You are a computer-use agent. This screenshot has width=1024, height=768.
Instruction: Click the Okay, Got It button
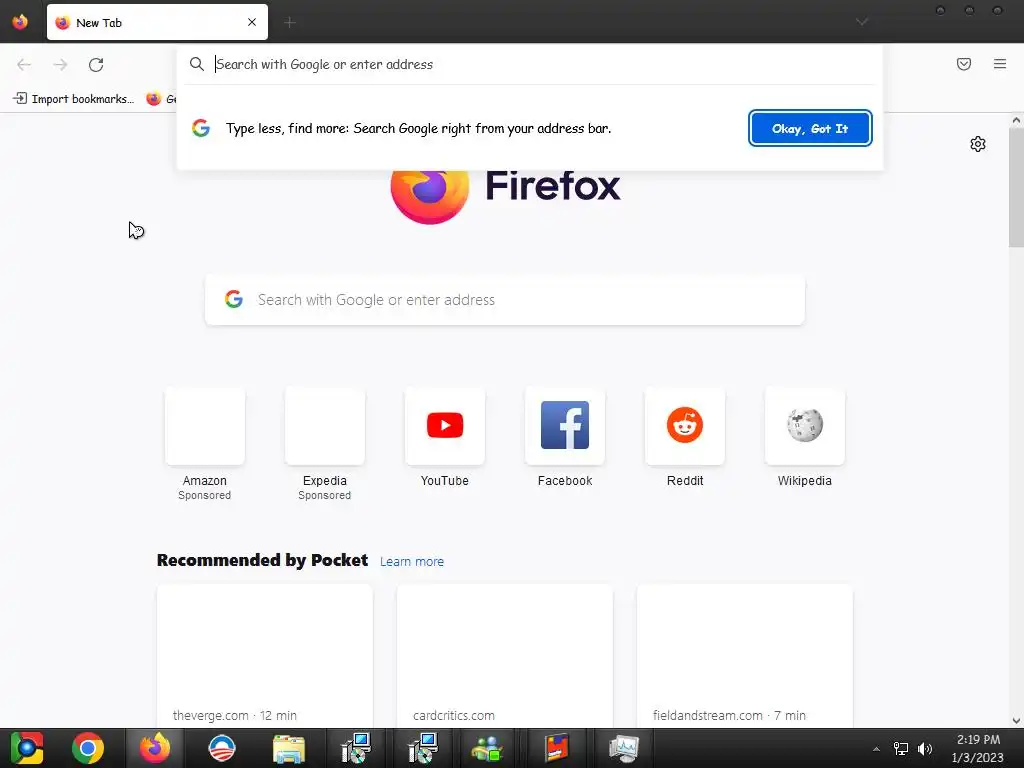810,128
